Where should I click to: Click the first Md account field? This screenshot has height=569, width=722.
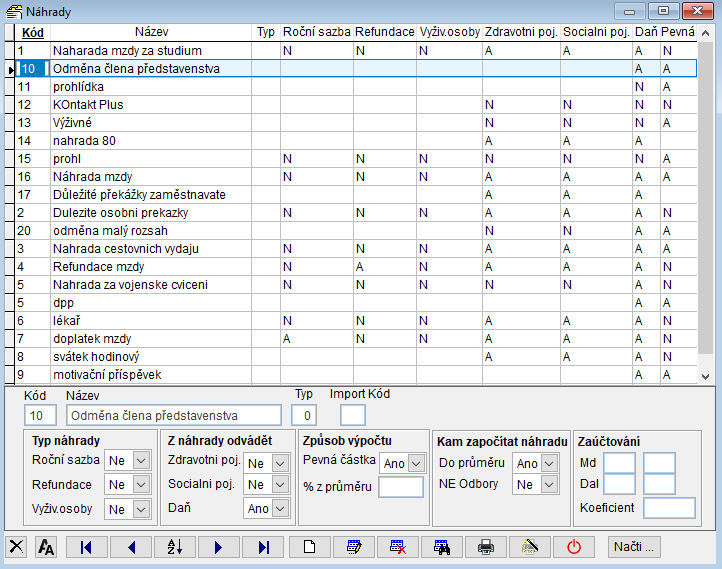tap(620, 463)
